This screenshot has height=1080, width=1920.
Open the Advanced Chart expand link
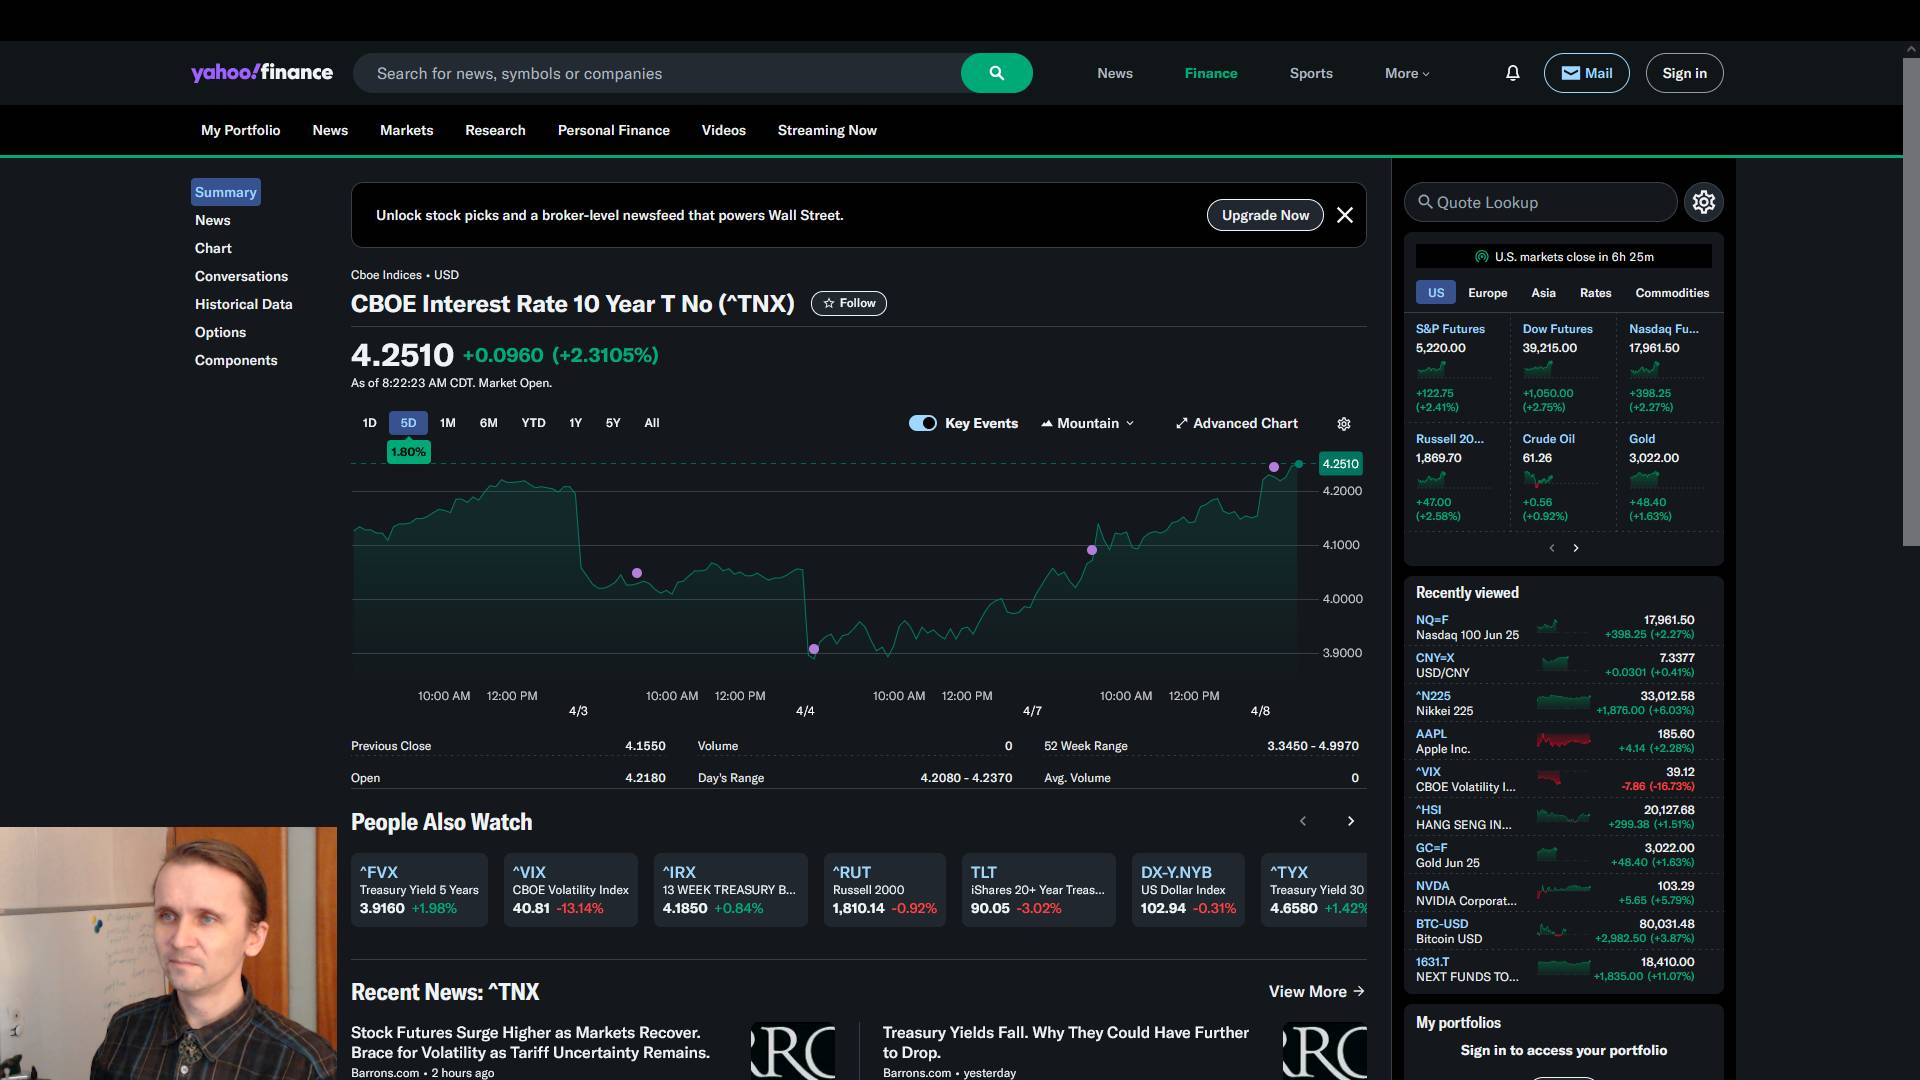coord(1237,423)
